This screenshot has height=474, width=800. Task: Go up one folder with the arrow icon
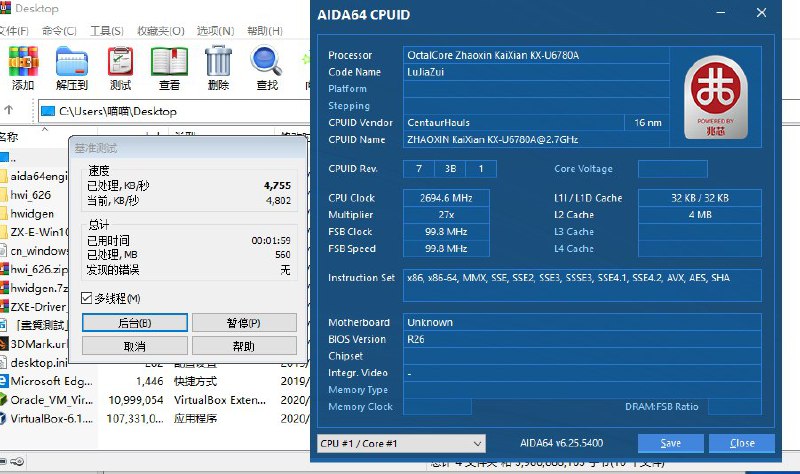9,110
